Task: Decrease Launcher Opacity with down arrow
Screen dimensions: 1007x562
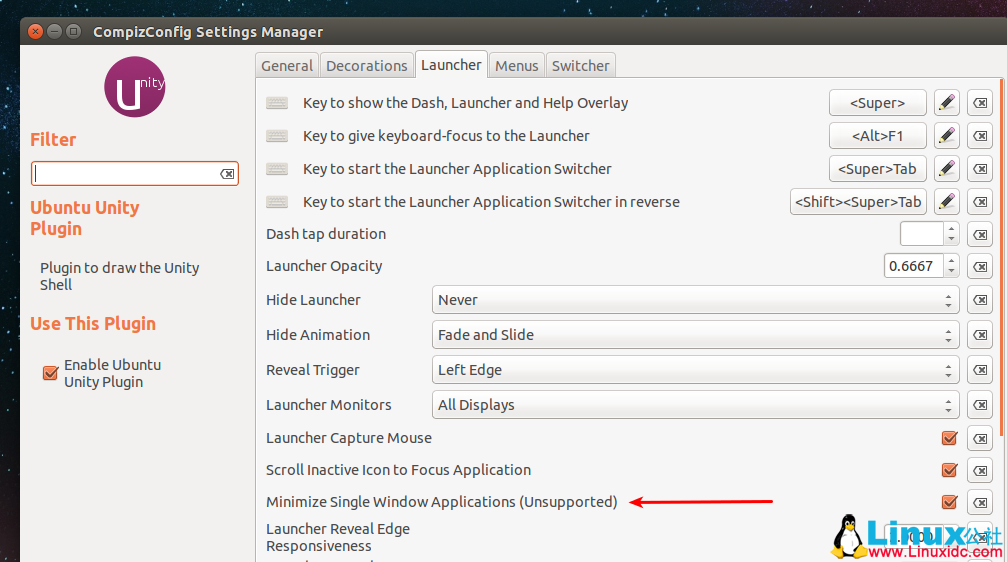Action: [x=951, y=271]
